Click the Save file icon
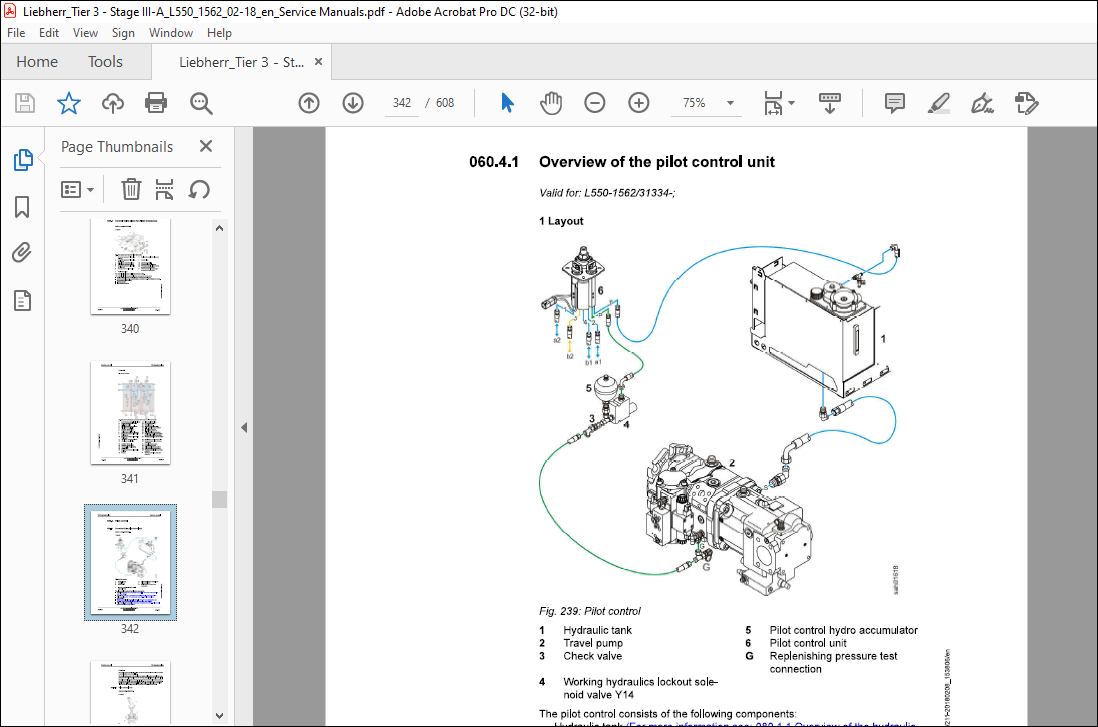1098x727 pixels. point(25,103)
